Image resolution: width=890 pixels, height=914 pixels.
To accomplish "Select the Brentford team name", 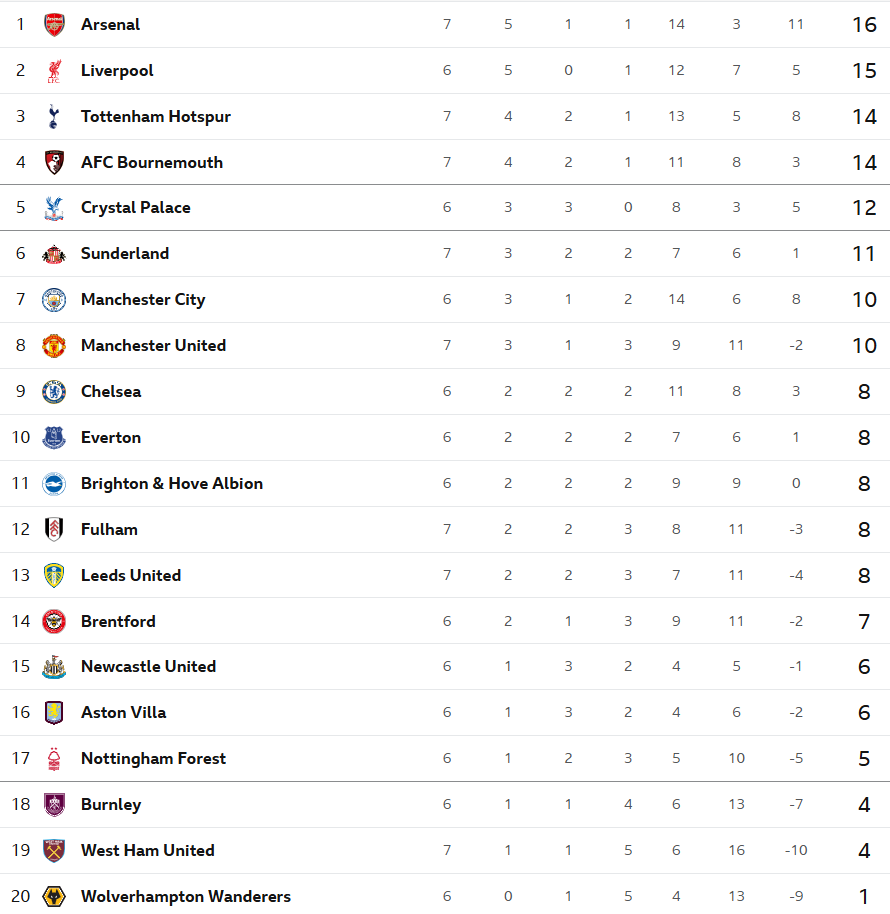I will [x=118, y=622].
